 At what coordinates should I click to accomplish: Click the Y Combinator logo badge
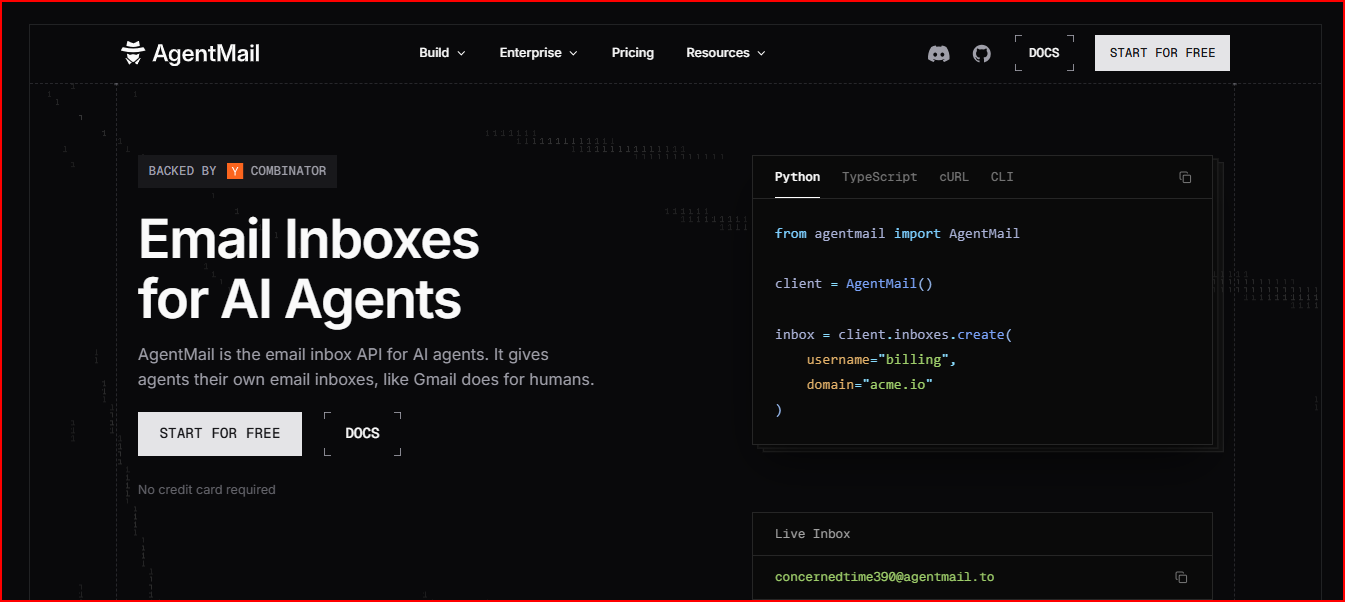[x=235, y=171]
